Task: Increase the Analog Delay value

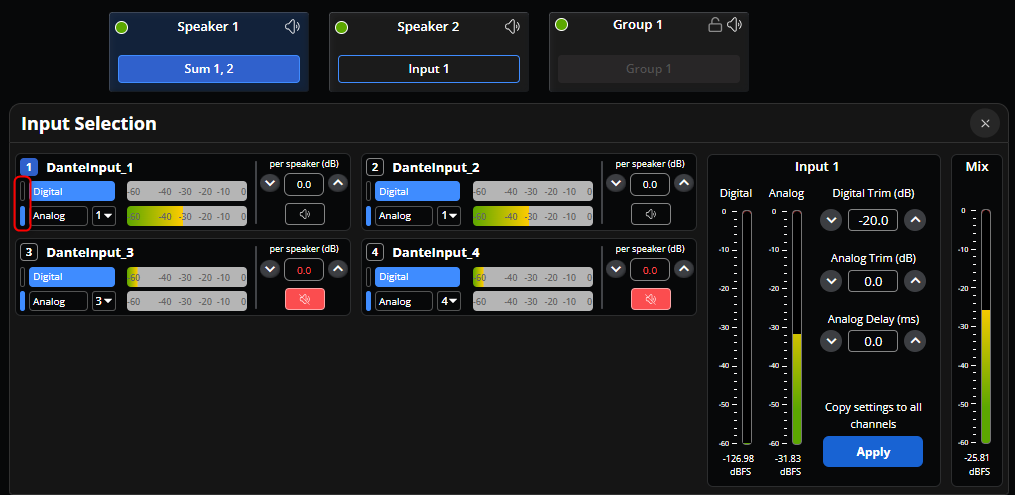Action: tap(915, 341)
